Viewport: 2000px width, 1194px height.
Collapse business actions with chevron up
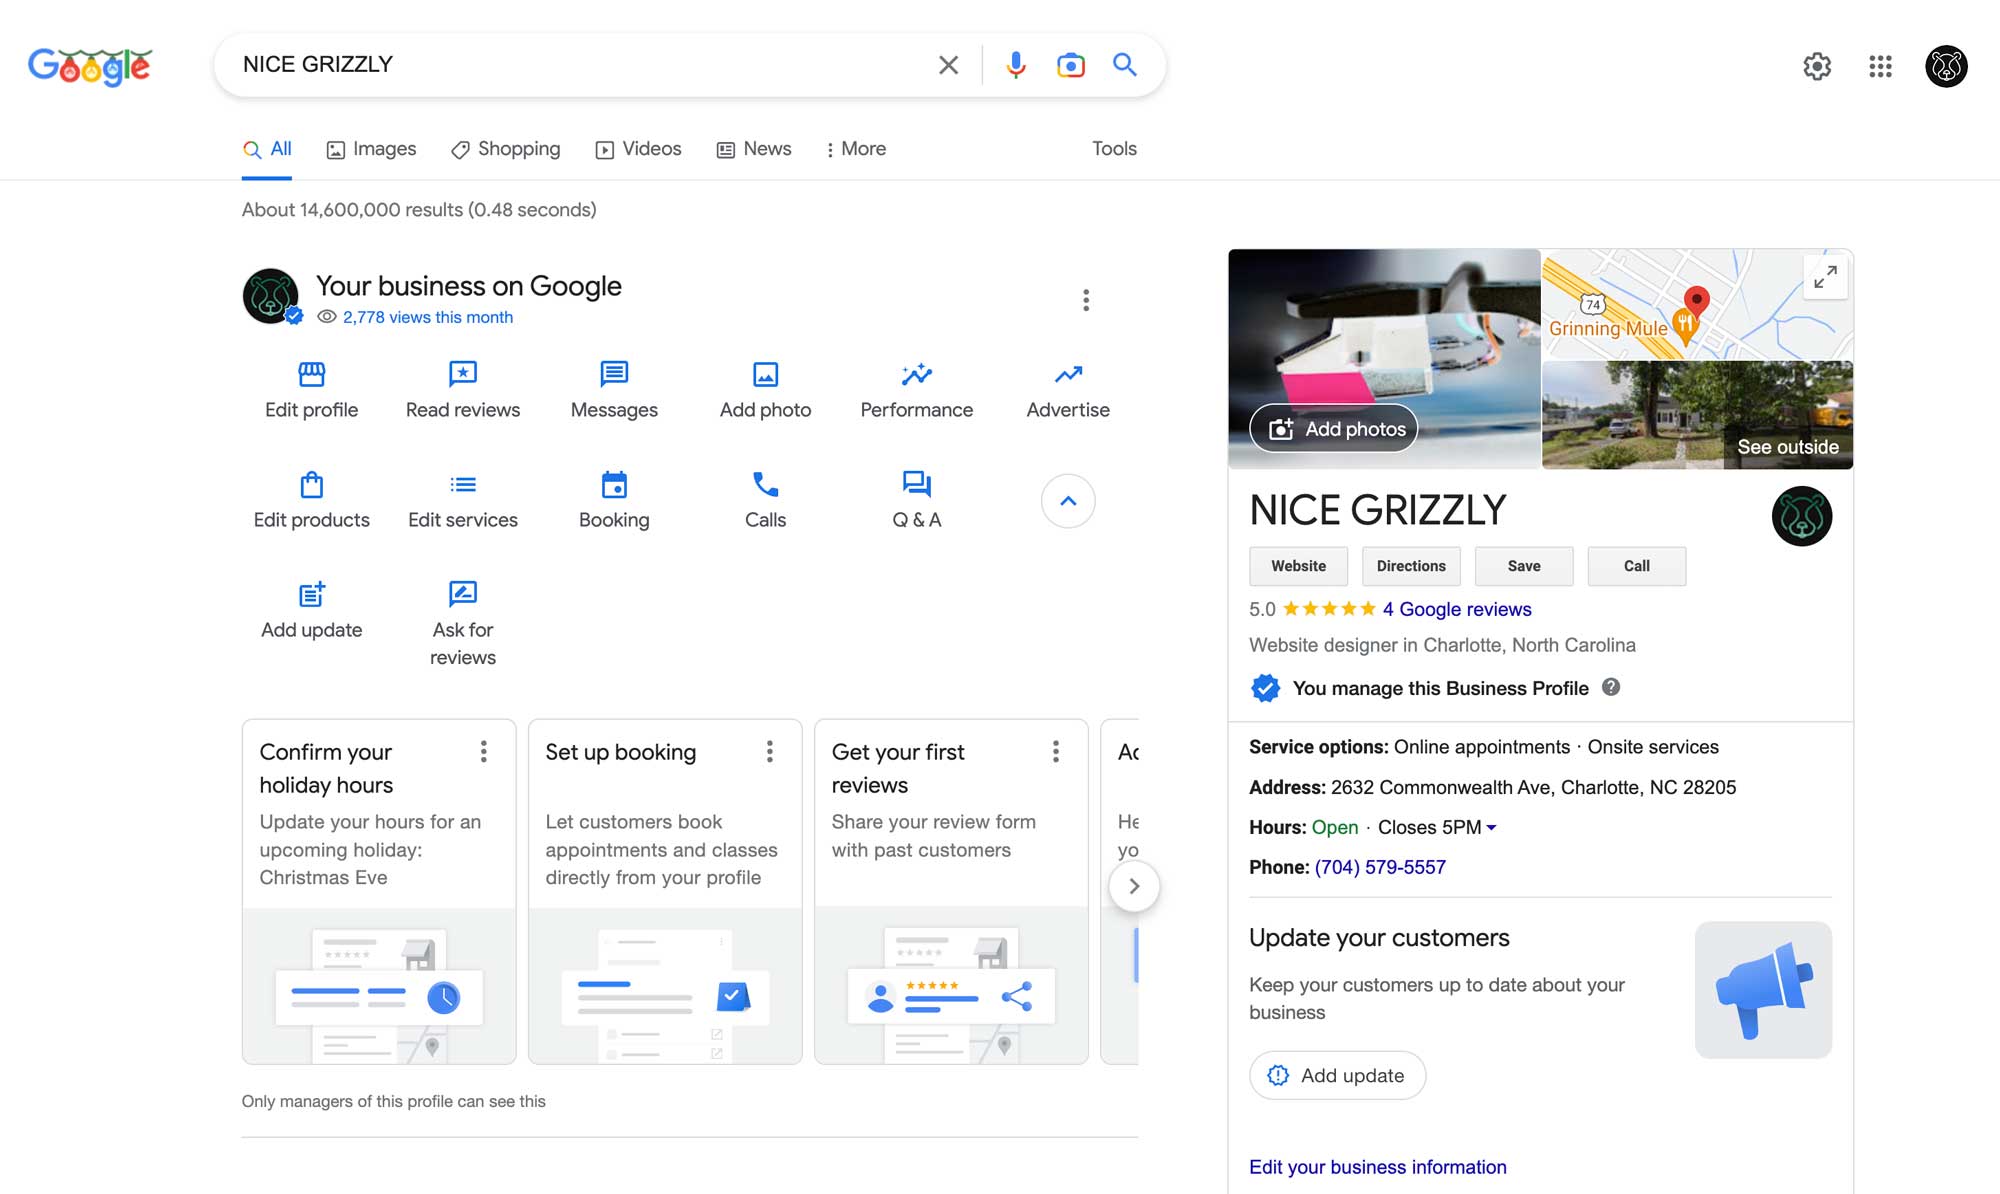[x=1068, y=501]
